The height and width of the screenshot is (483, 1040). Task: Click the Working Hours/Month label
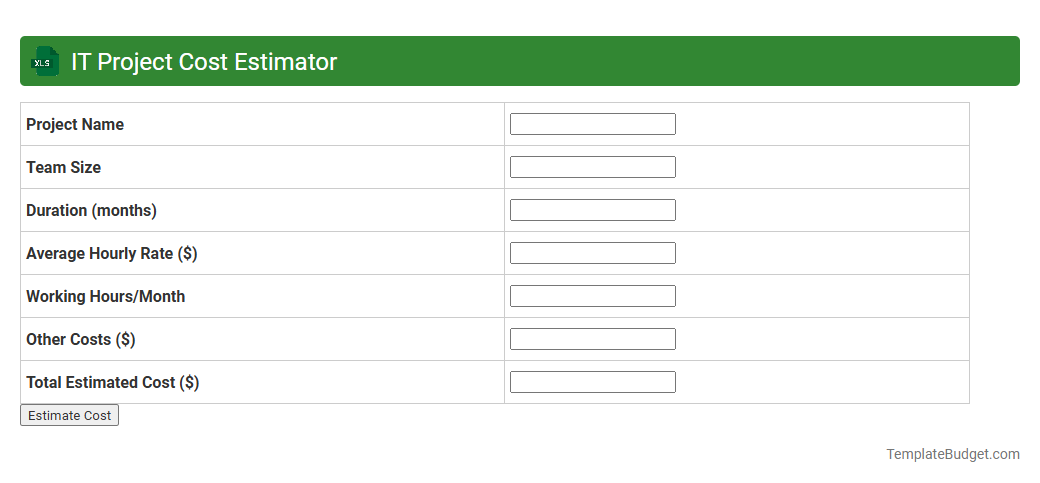[x=105, y=297]
